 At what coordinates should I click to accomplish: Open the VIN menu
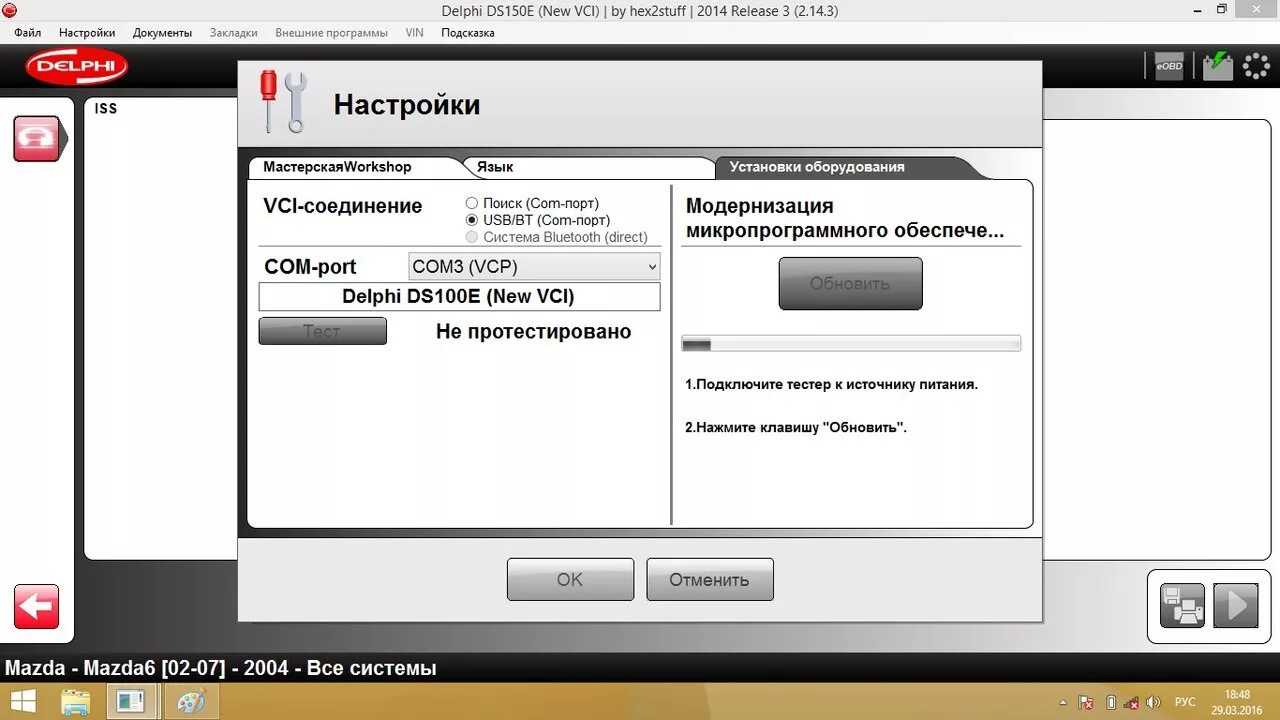pos(414,32)
